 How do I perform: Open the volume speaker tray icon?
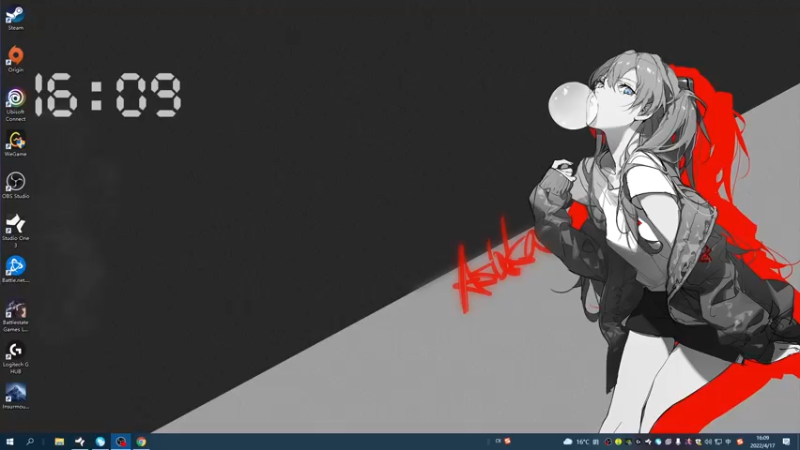point(708,442)
